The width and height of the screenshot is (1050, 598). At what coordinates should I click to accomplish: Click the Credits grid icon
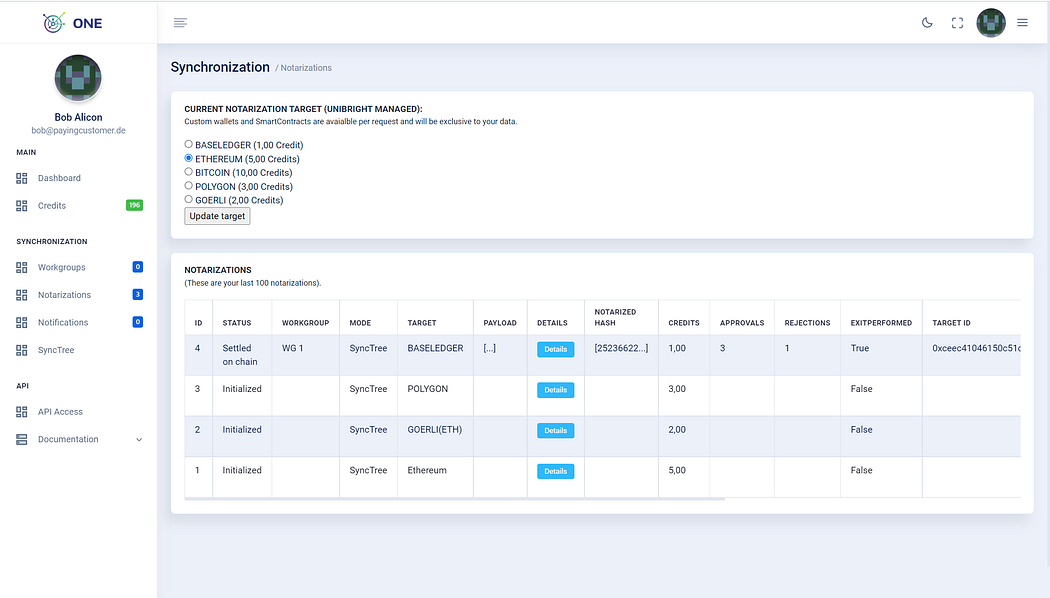pyautogui.click(x=21, y=206)
